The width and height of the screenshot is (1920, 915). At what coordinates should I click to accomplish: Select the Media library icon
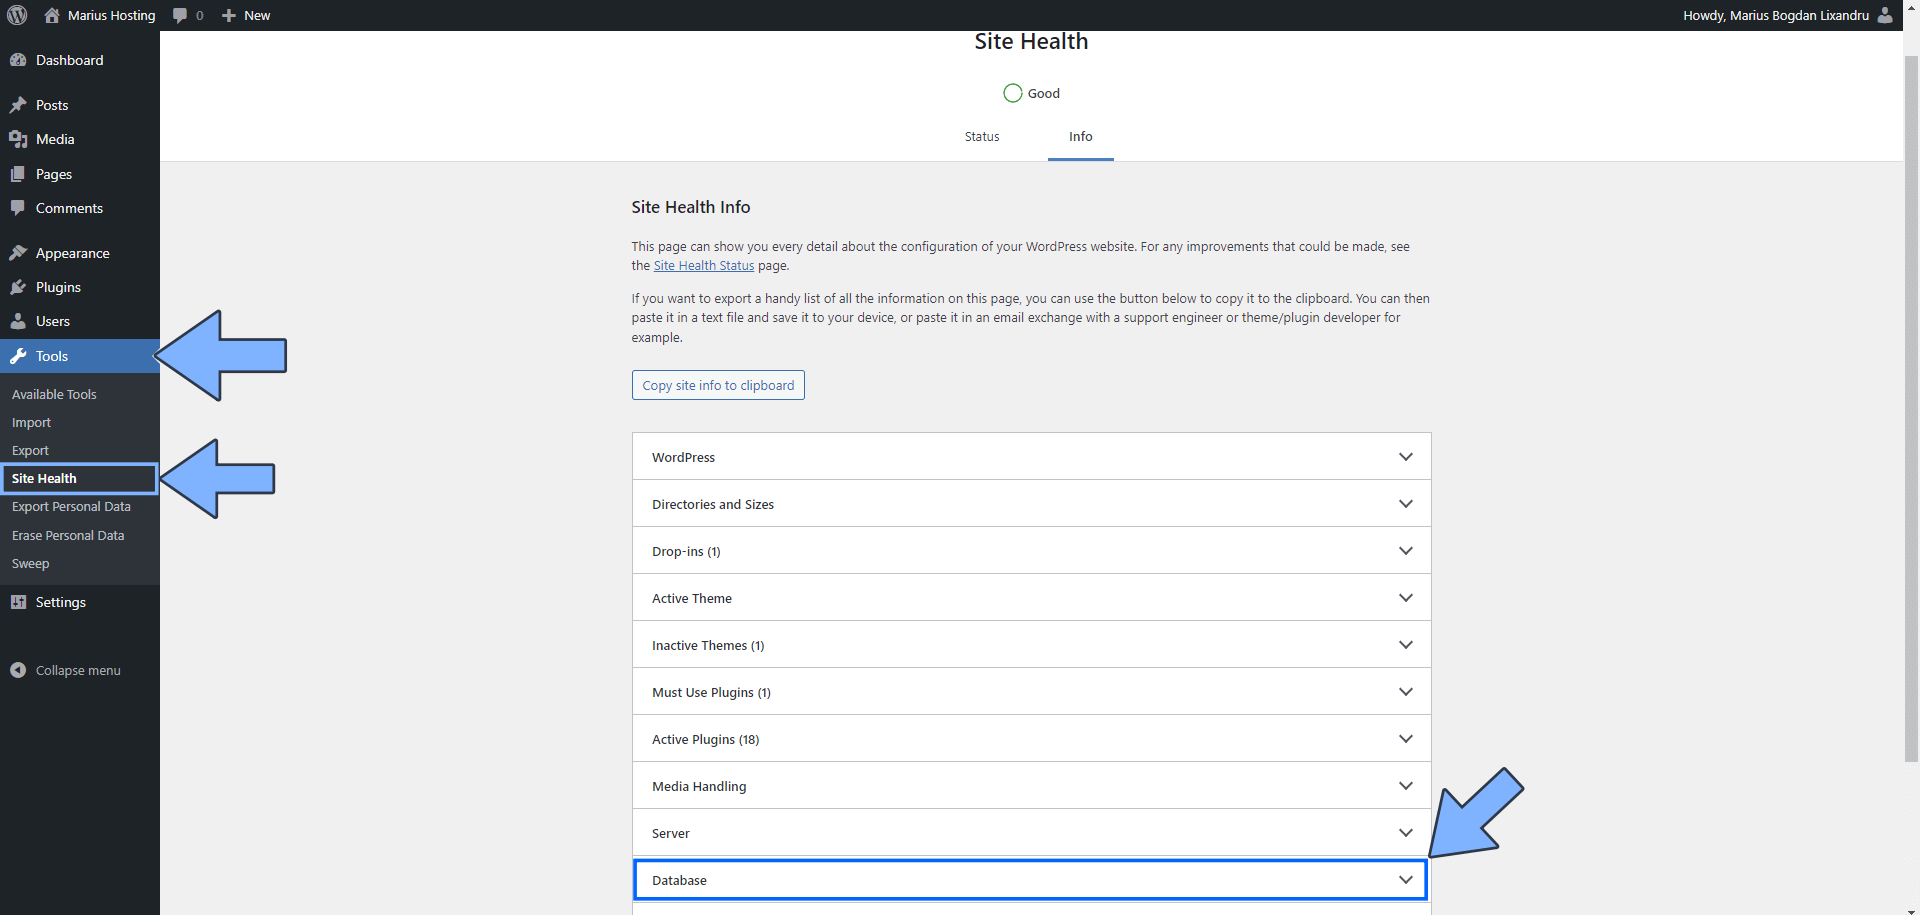tap(19, 139)
